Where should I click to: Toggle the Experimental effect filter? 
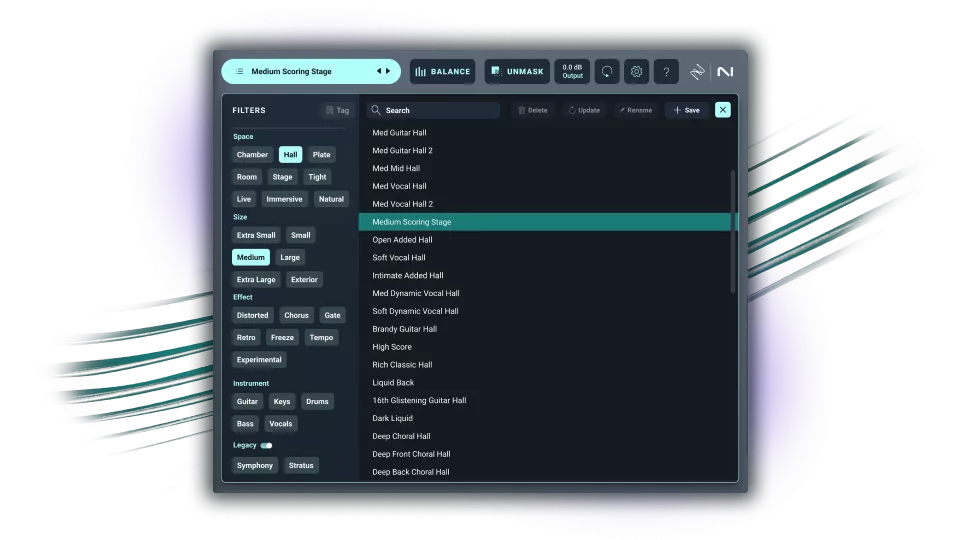pos(259,360)
